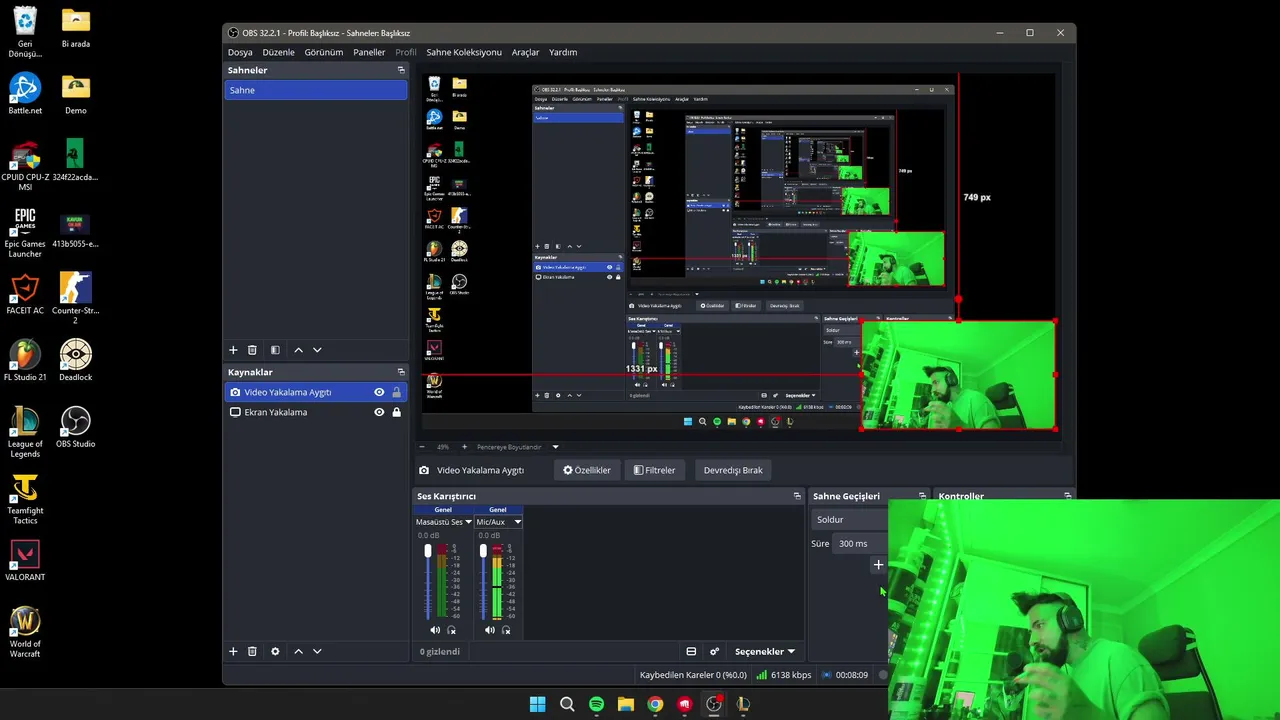The image size is (1280, 720).
Task: Open File Explorer from the taskbar
Action: [625, 704]
